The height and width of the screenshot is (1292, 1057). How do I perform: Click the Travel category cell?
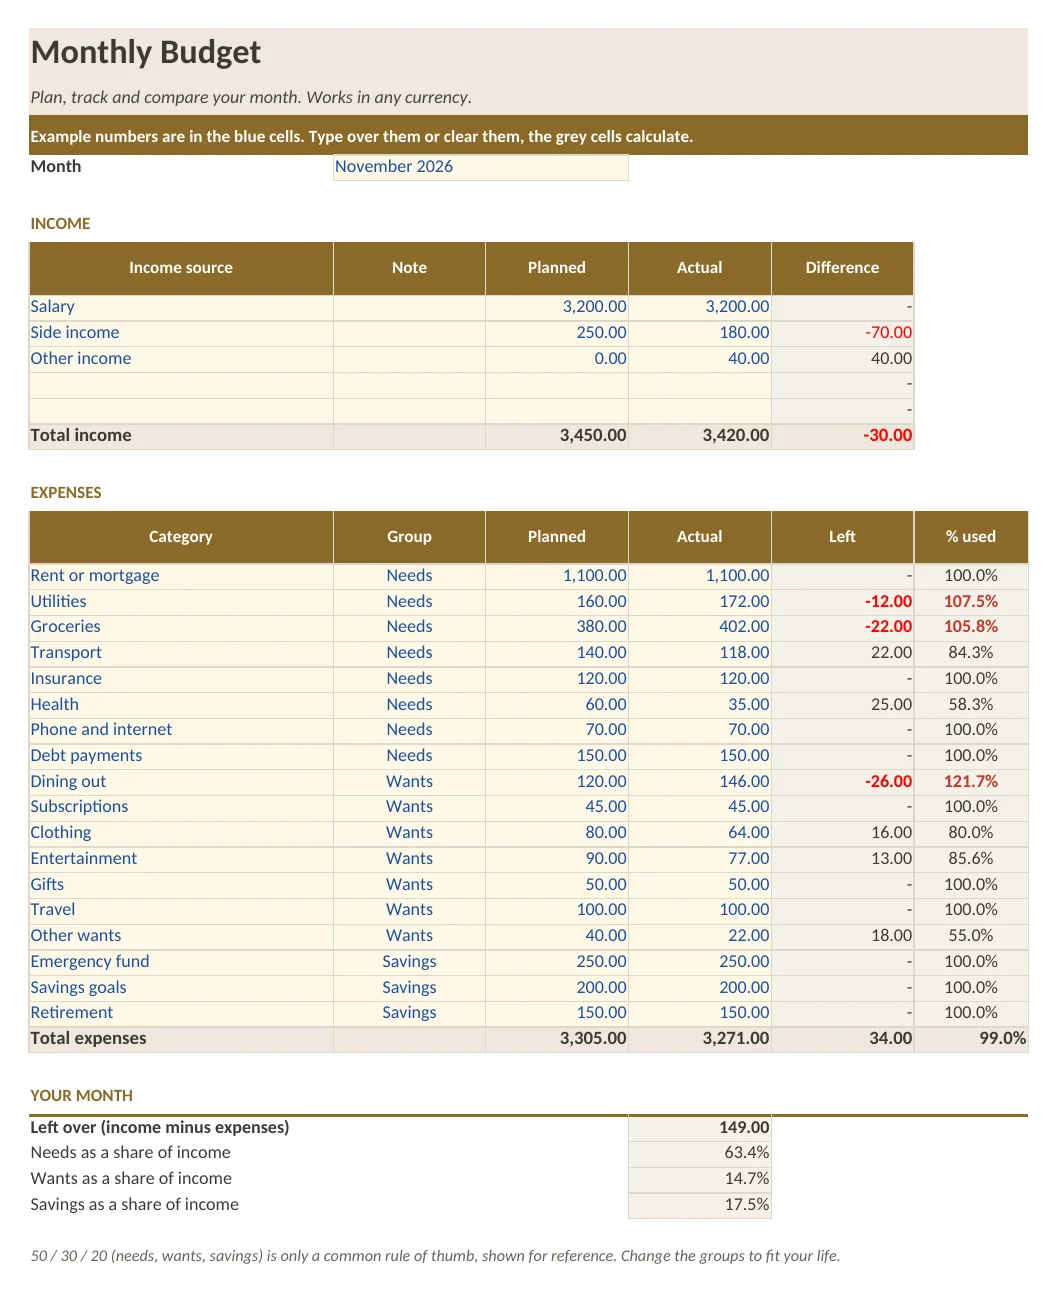point(181,910)
